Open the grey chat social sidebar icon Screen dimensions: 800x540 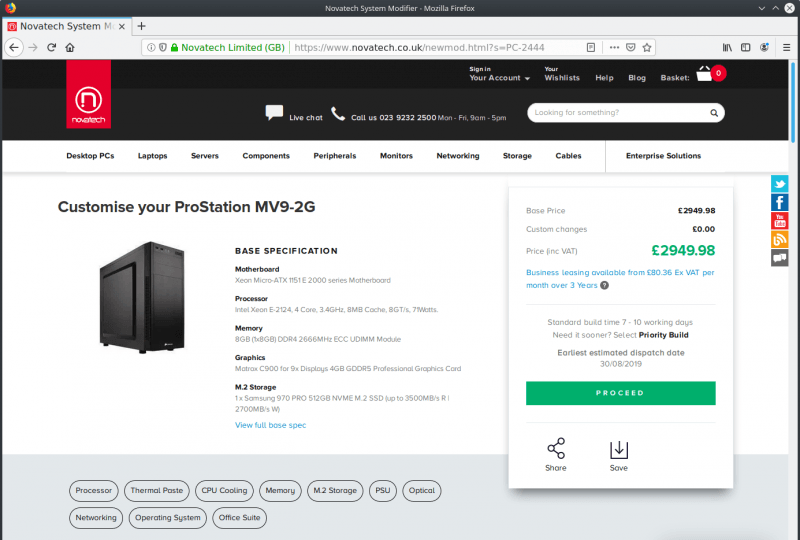[779, 258]
